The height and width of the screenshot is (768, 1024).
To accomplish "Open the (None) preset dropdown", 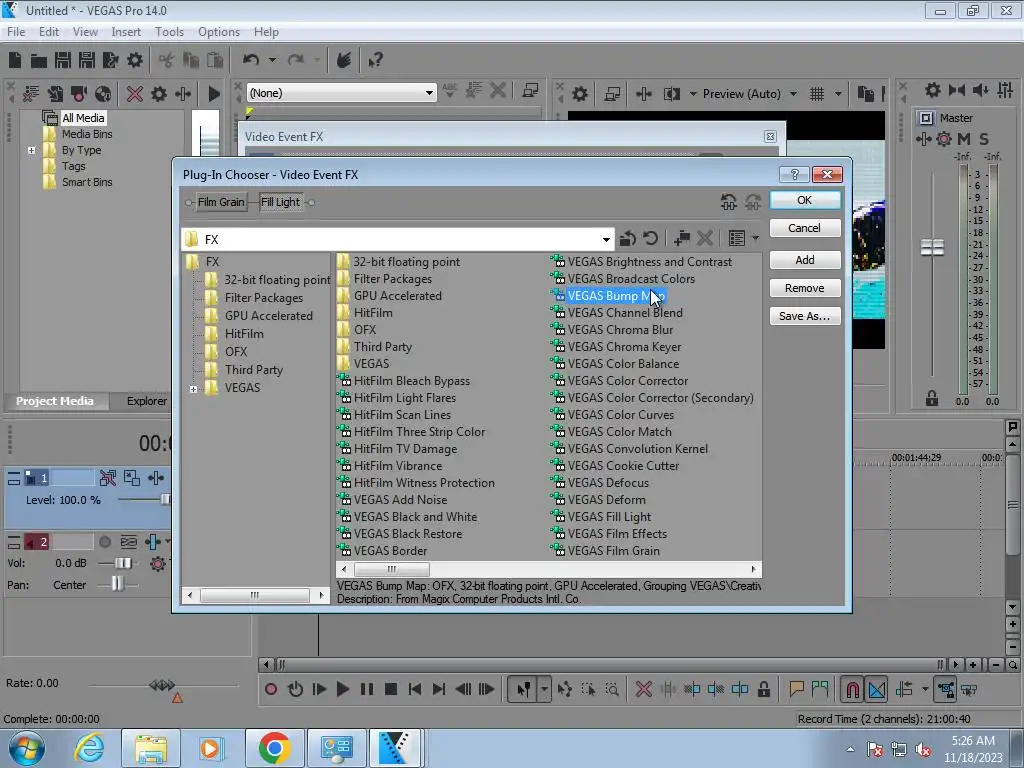I will click(428, 93).
